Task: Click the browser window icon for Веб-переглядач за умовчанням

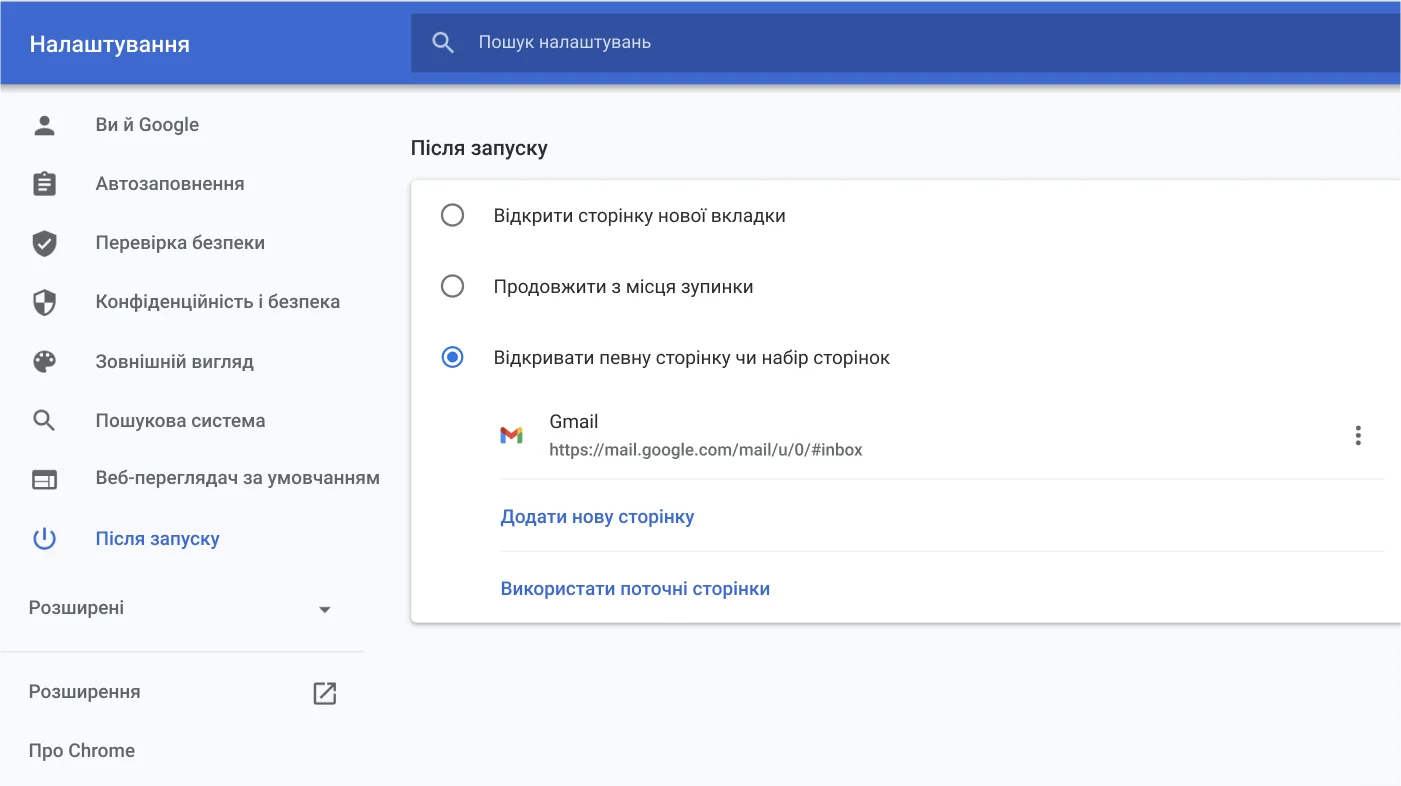Action: [44, 479]
